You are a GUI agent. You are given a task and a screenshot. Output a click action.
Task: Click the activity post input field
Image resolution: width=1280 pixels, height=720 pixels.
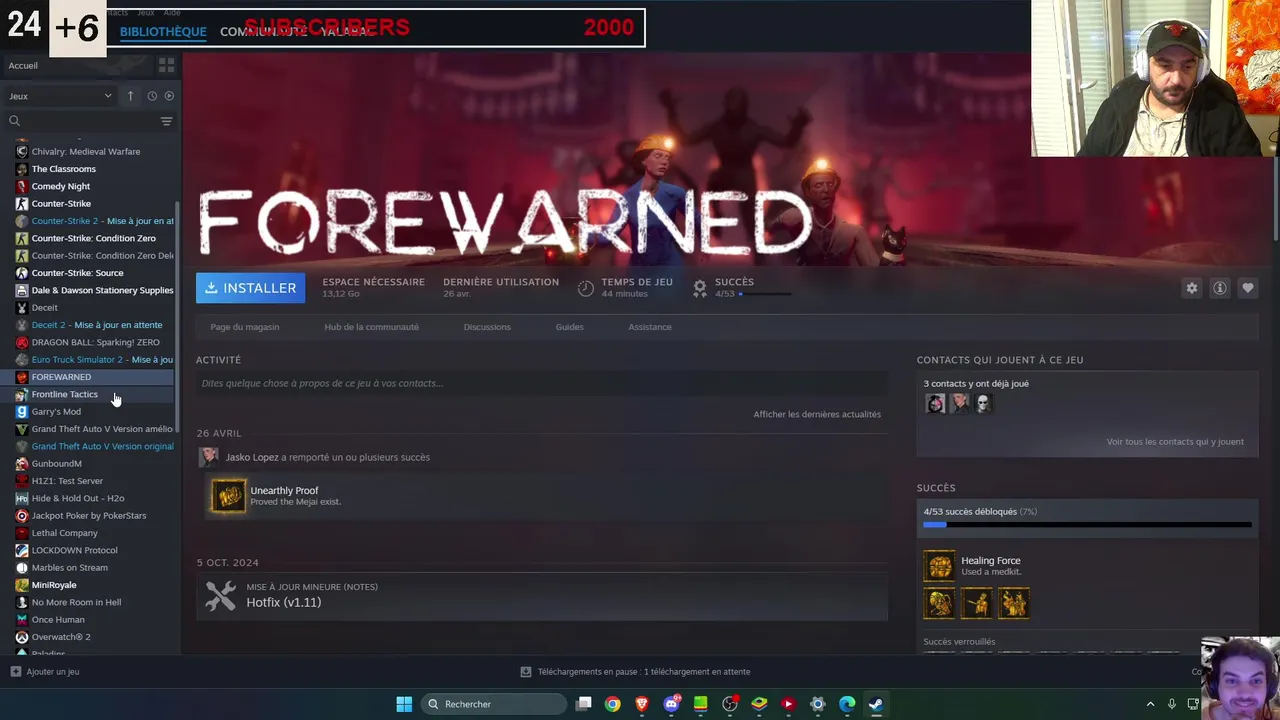pyautogui.click(x=541, y=383)
